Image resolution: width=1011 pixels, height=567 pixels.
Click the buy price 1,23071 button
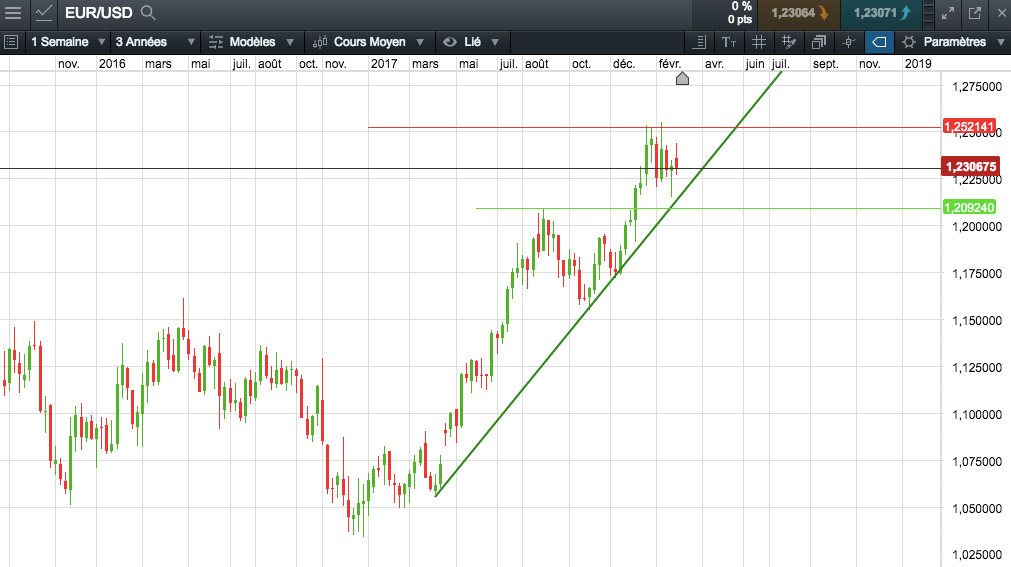tap(881, 13)
